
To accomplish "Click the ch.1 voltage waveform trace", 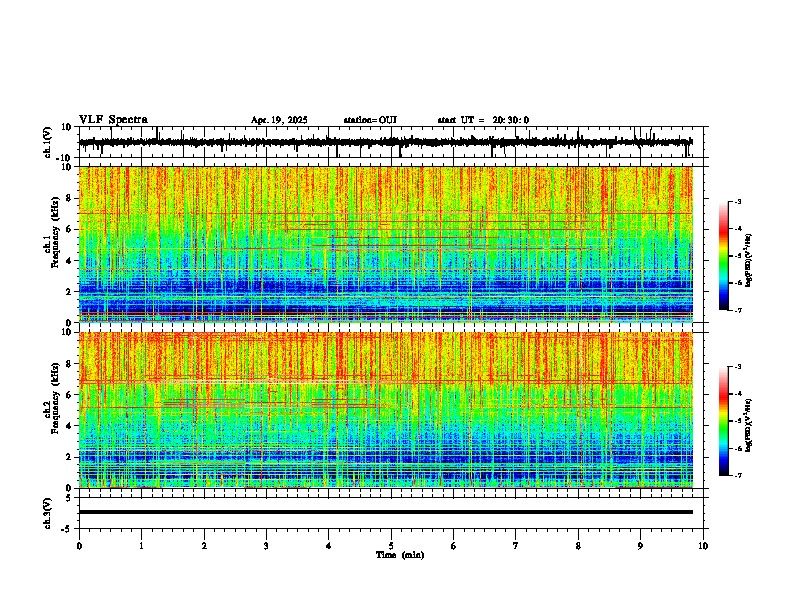I will [x=385, y=142].
